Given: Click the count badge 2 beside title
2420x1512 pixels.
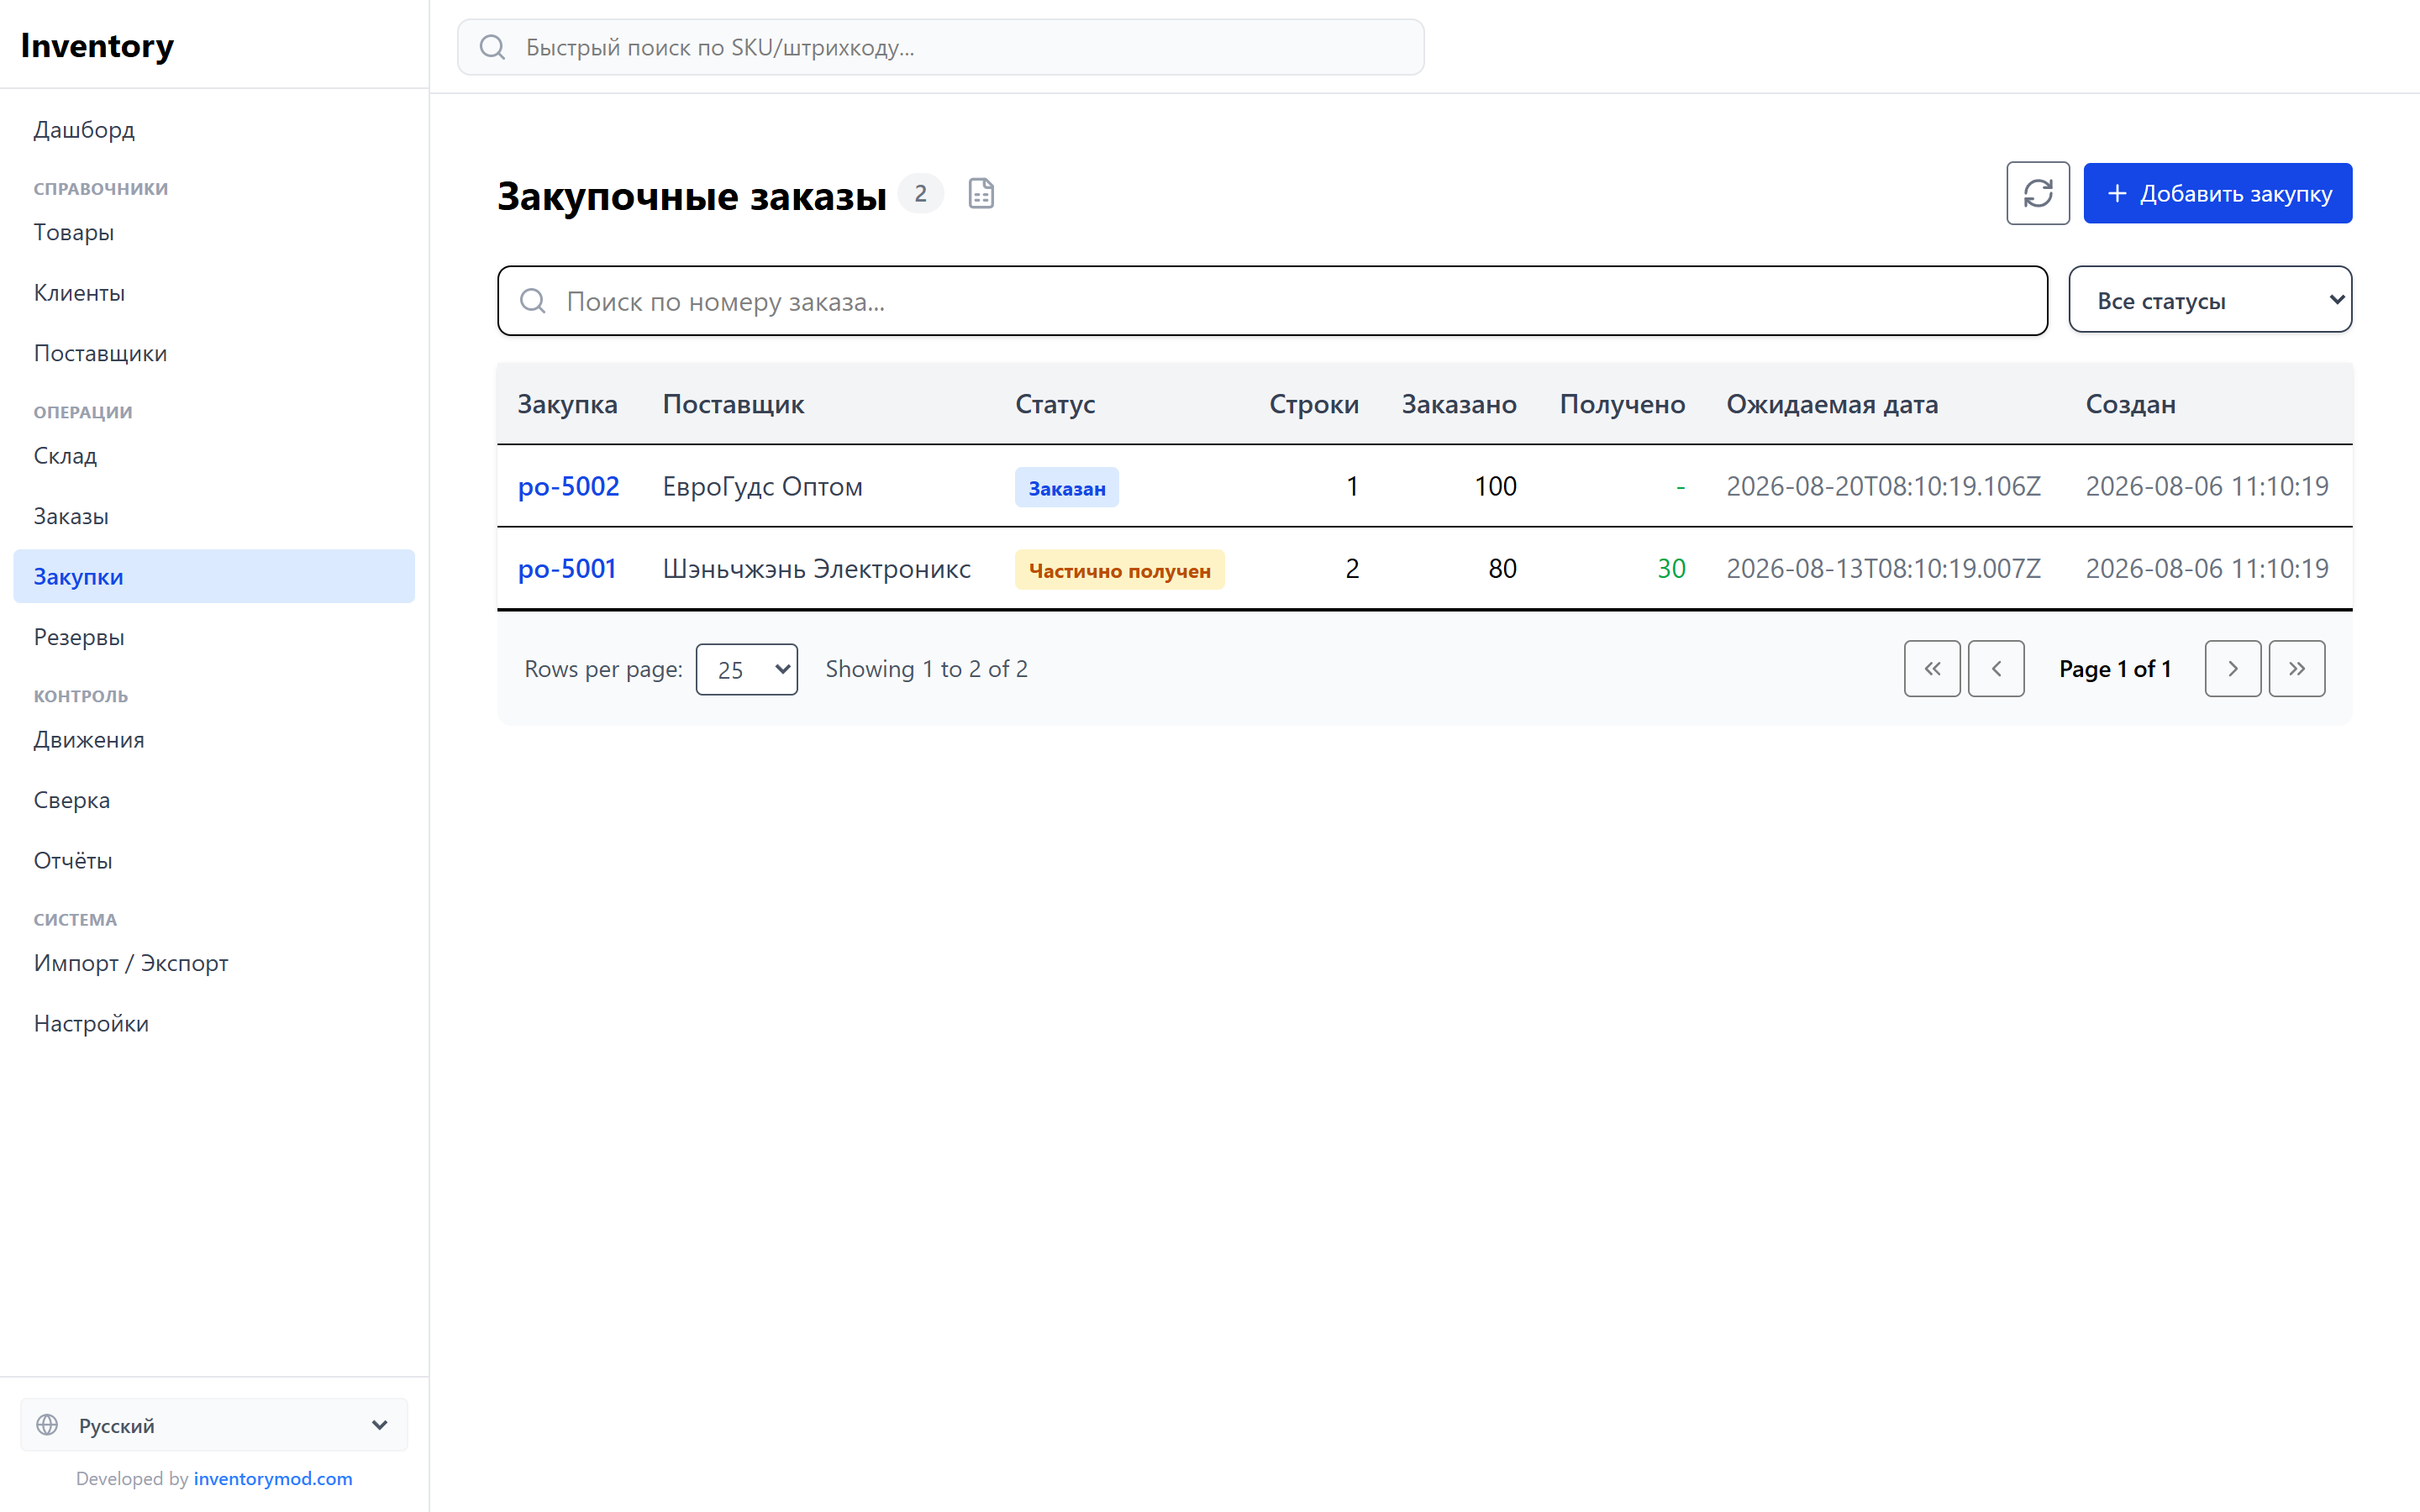Looking at the screenshot, I should pos(920,193).
